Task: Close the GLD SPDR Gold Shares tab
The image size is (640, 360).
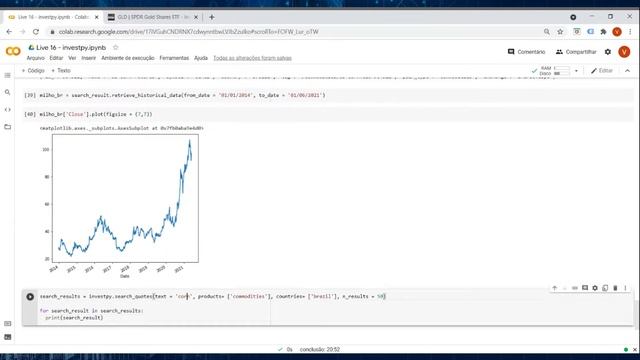Action: click(x=196, y=17)
